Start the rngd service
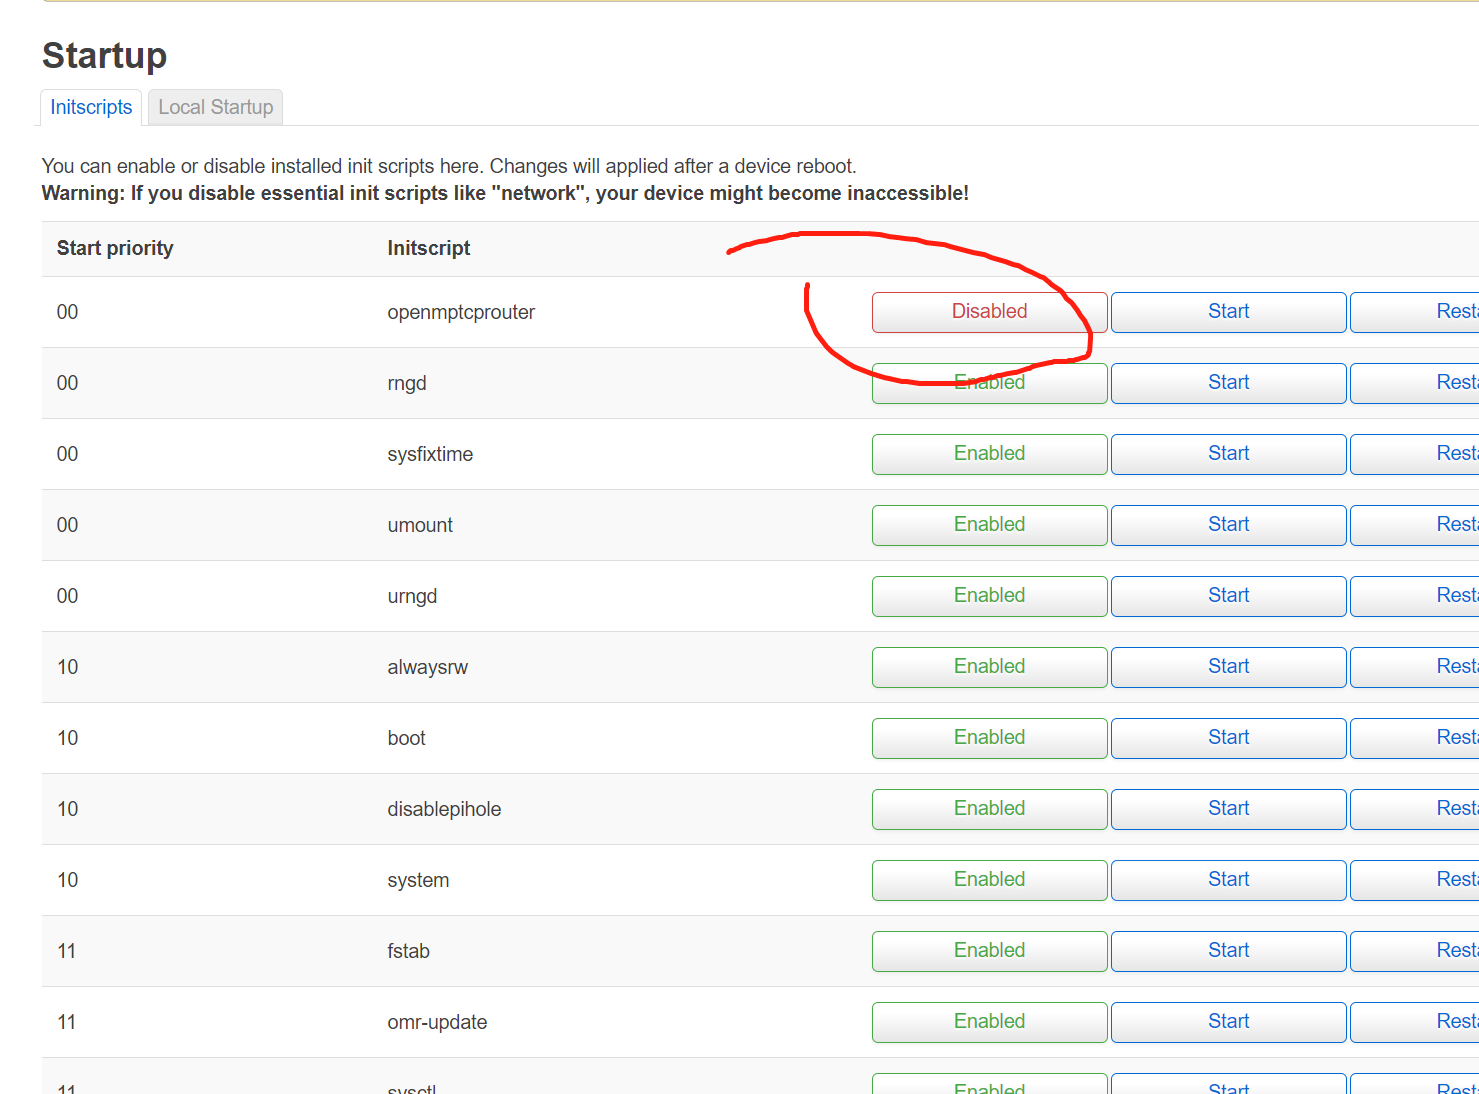 pyautogui.click(x=1228, y=383)
